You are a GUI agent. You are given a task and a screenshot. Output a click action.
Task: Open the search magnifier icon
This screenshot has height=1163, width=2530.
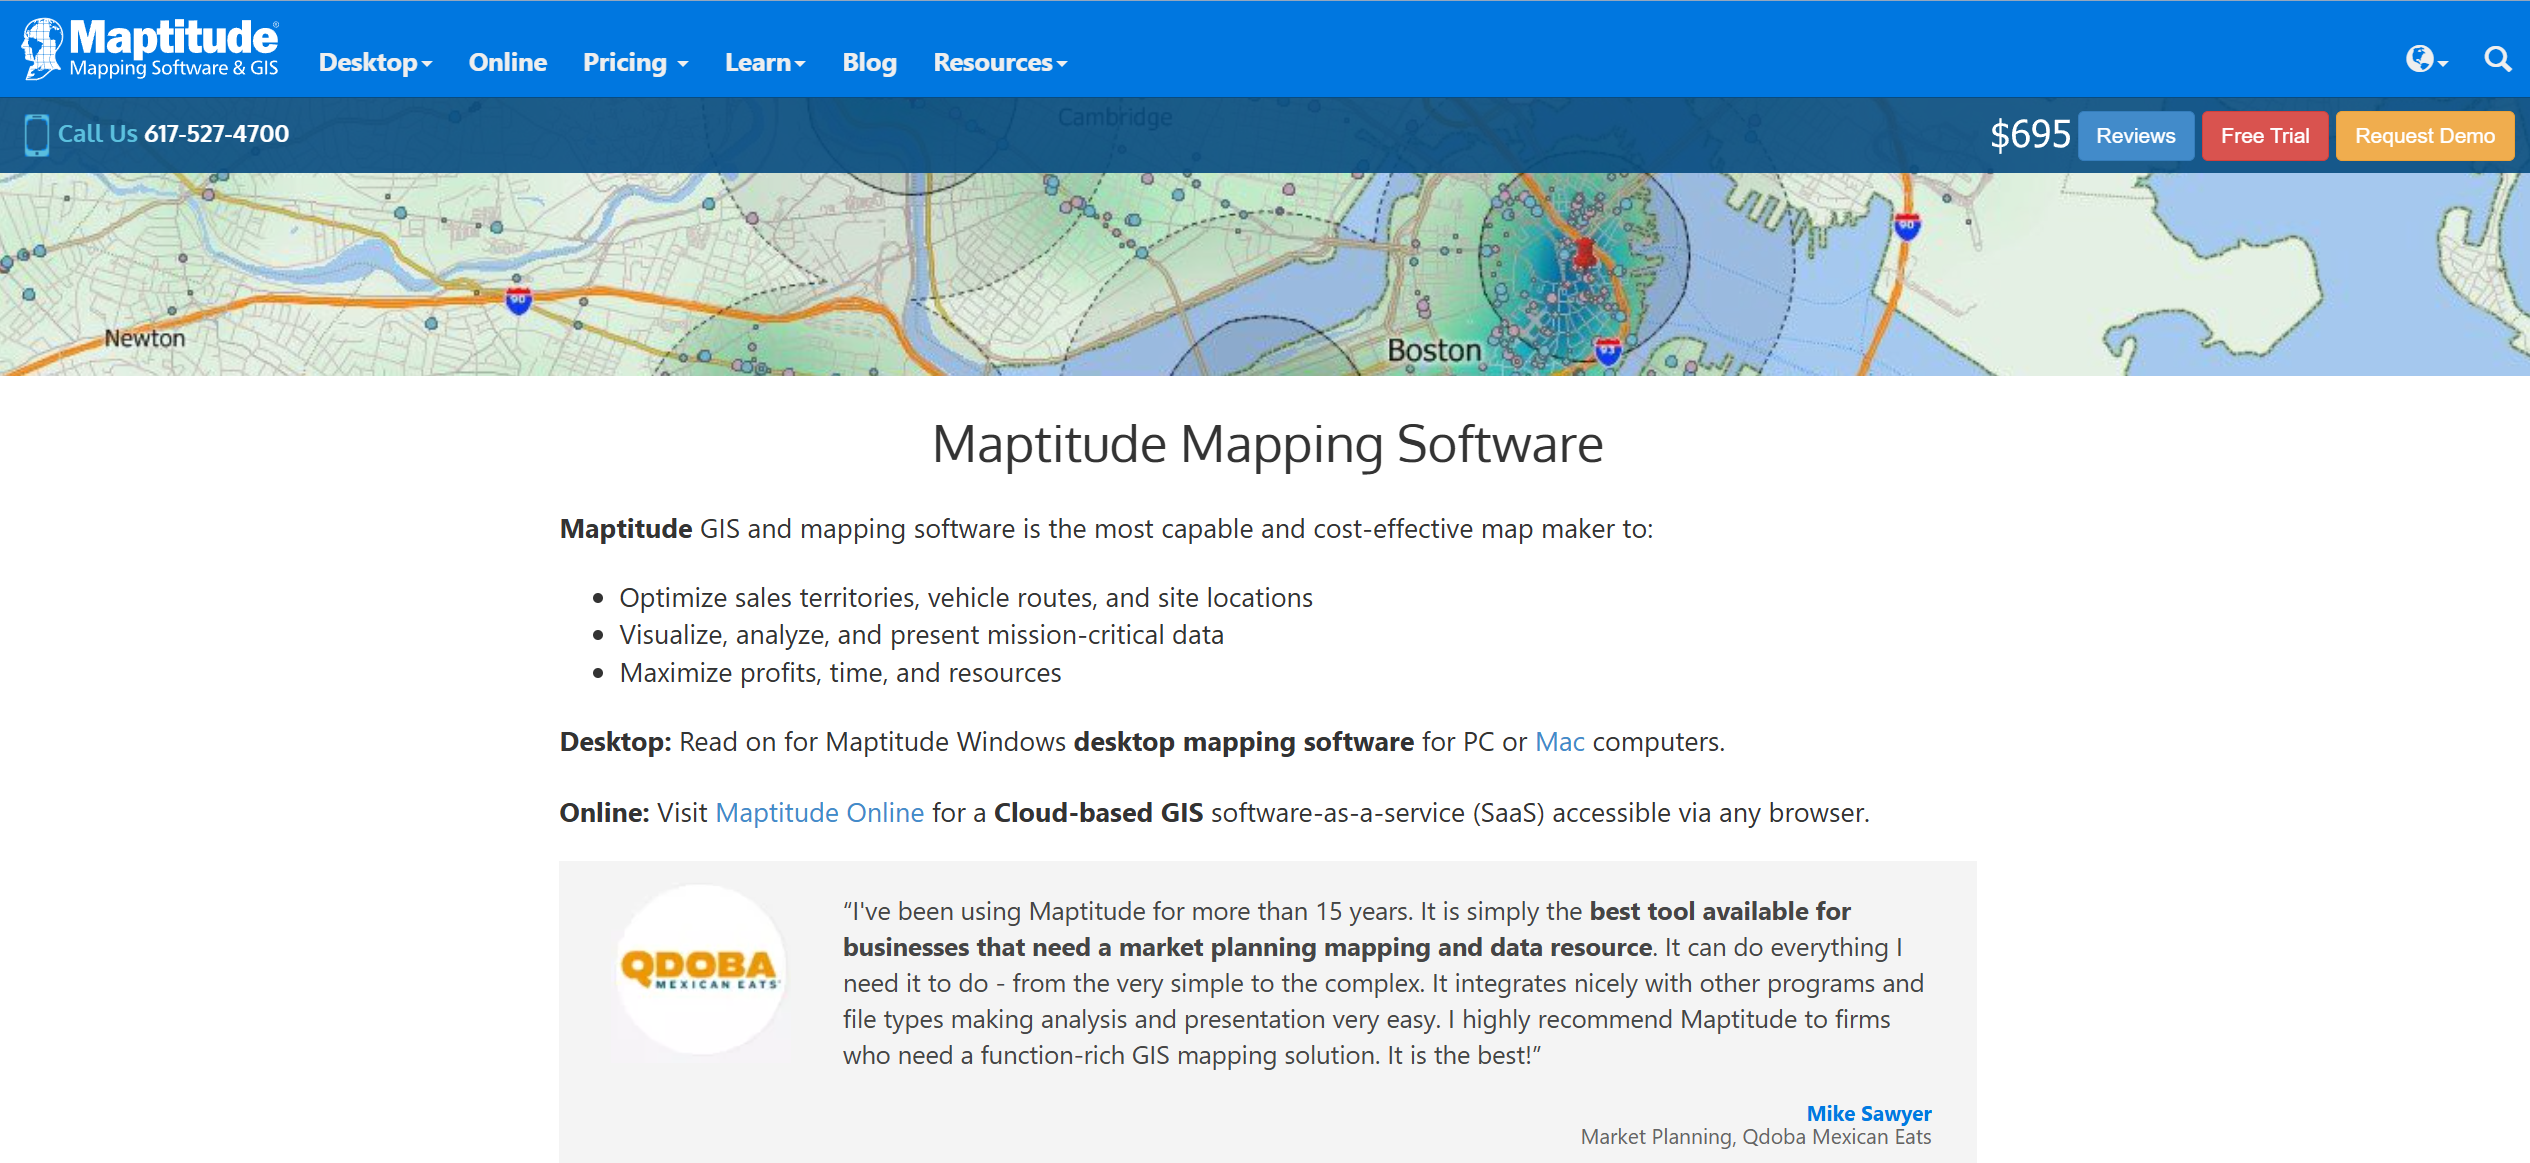pos(2497,60)
